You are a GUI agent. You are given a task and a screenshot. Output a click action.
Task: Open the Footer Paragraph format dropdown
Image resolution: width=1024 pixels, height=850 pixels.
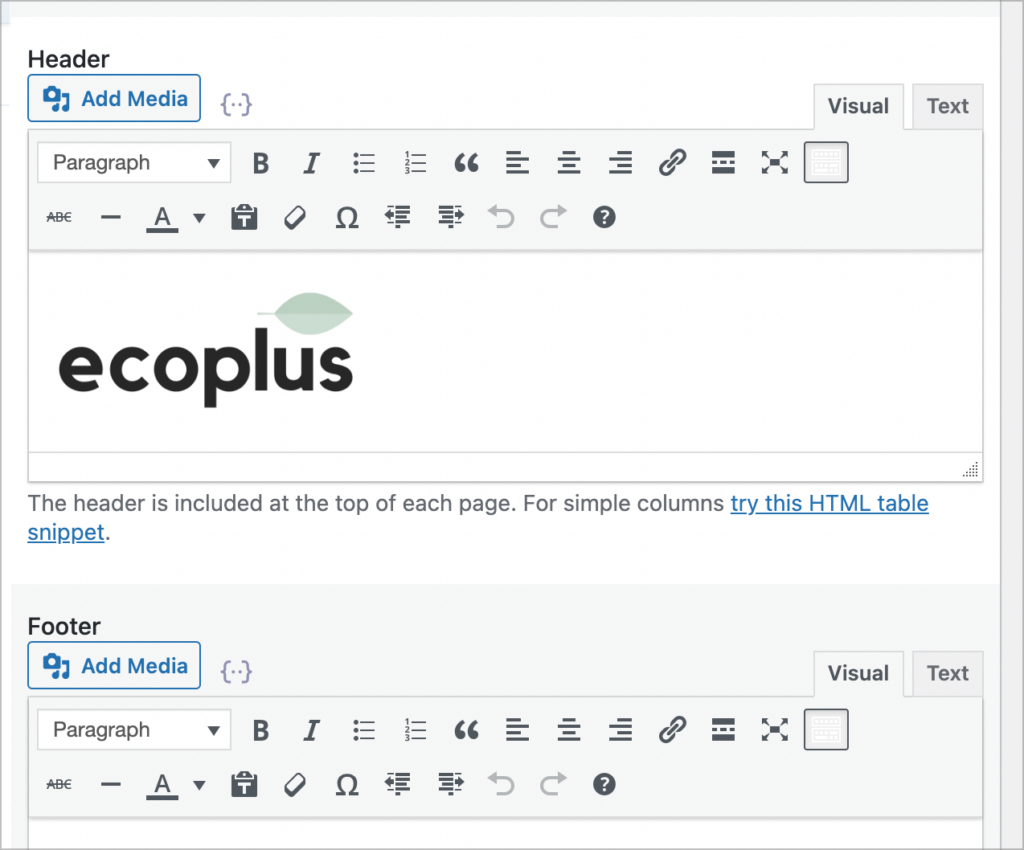click(x=134, y=731)
